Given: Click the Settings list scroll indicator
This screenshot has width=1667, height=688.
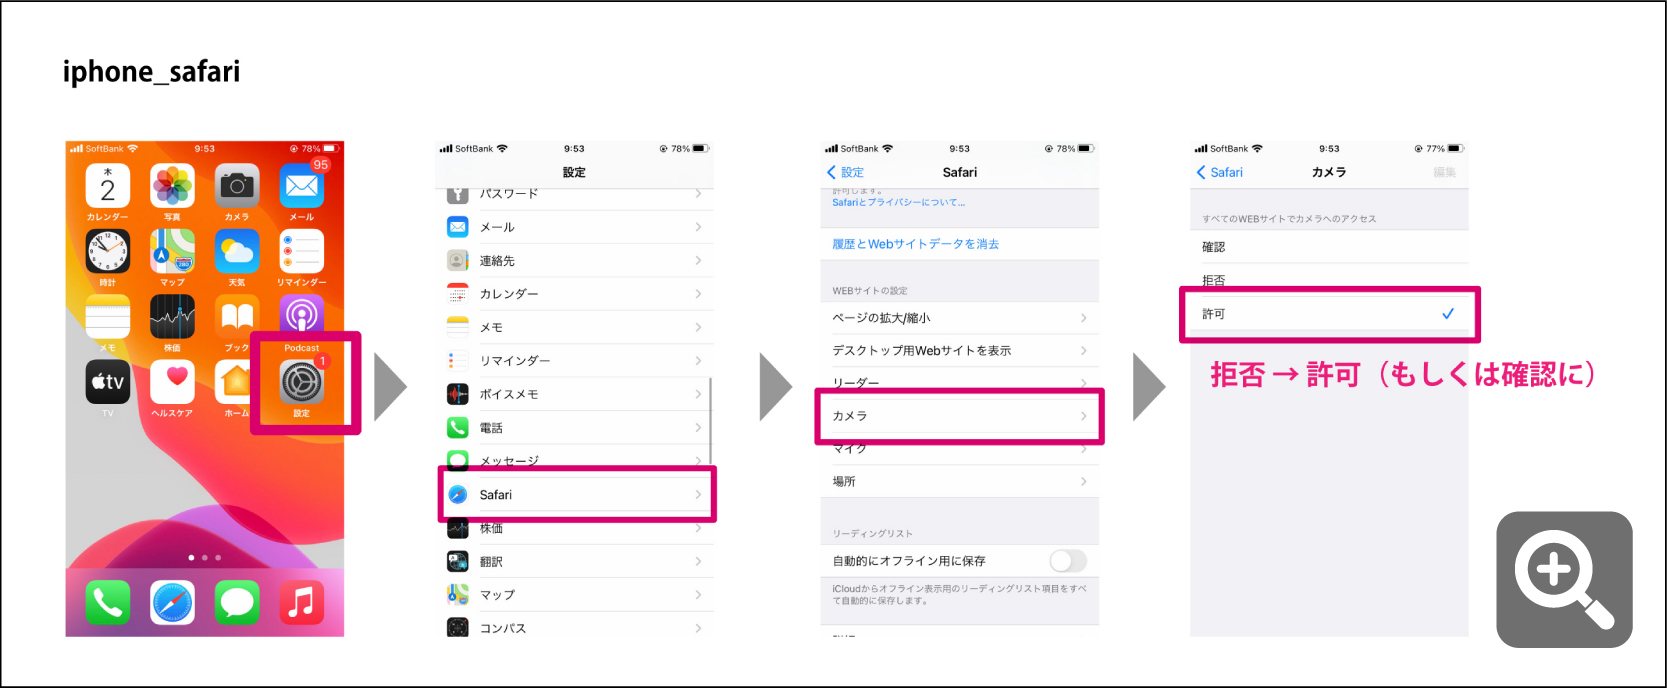Looking at the screenshot, I should 711,421.
